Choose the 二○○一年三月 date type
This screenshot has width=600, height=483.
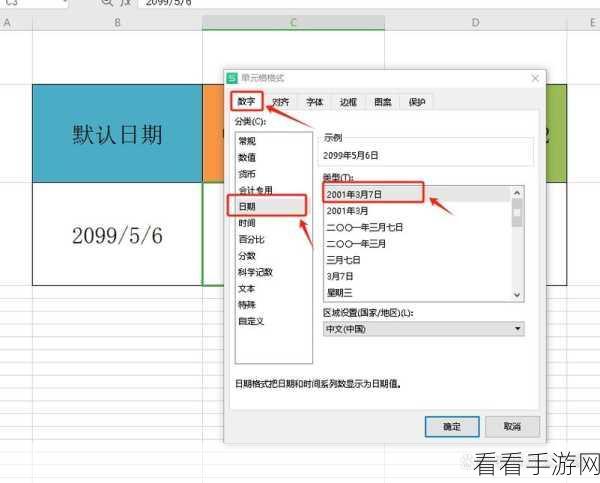417,244
